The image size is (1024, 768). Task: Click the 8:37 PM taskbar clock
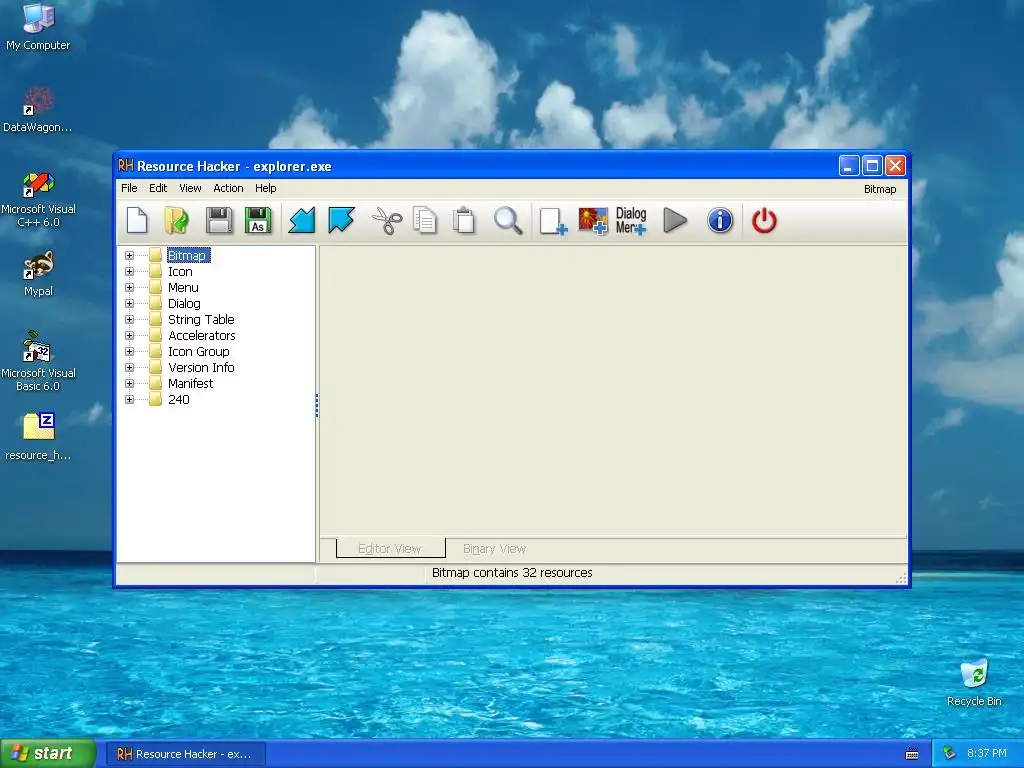tap(987, 754)
